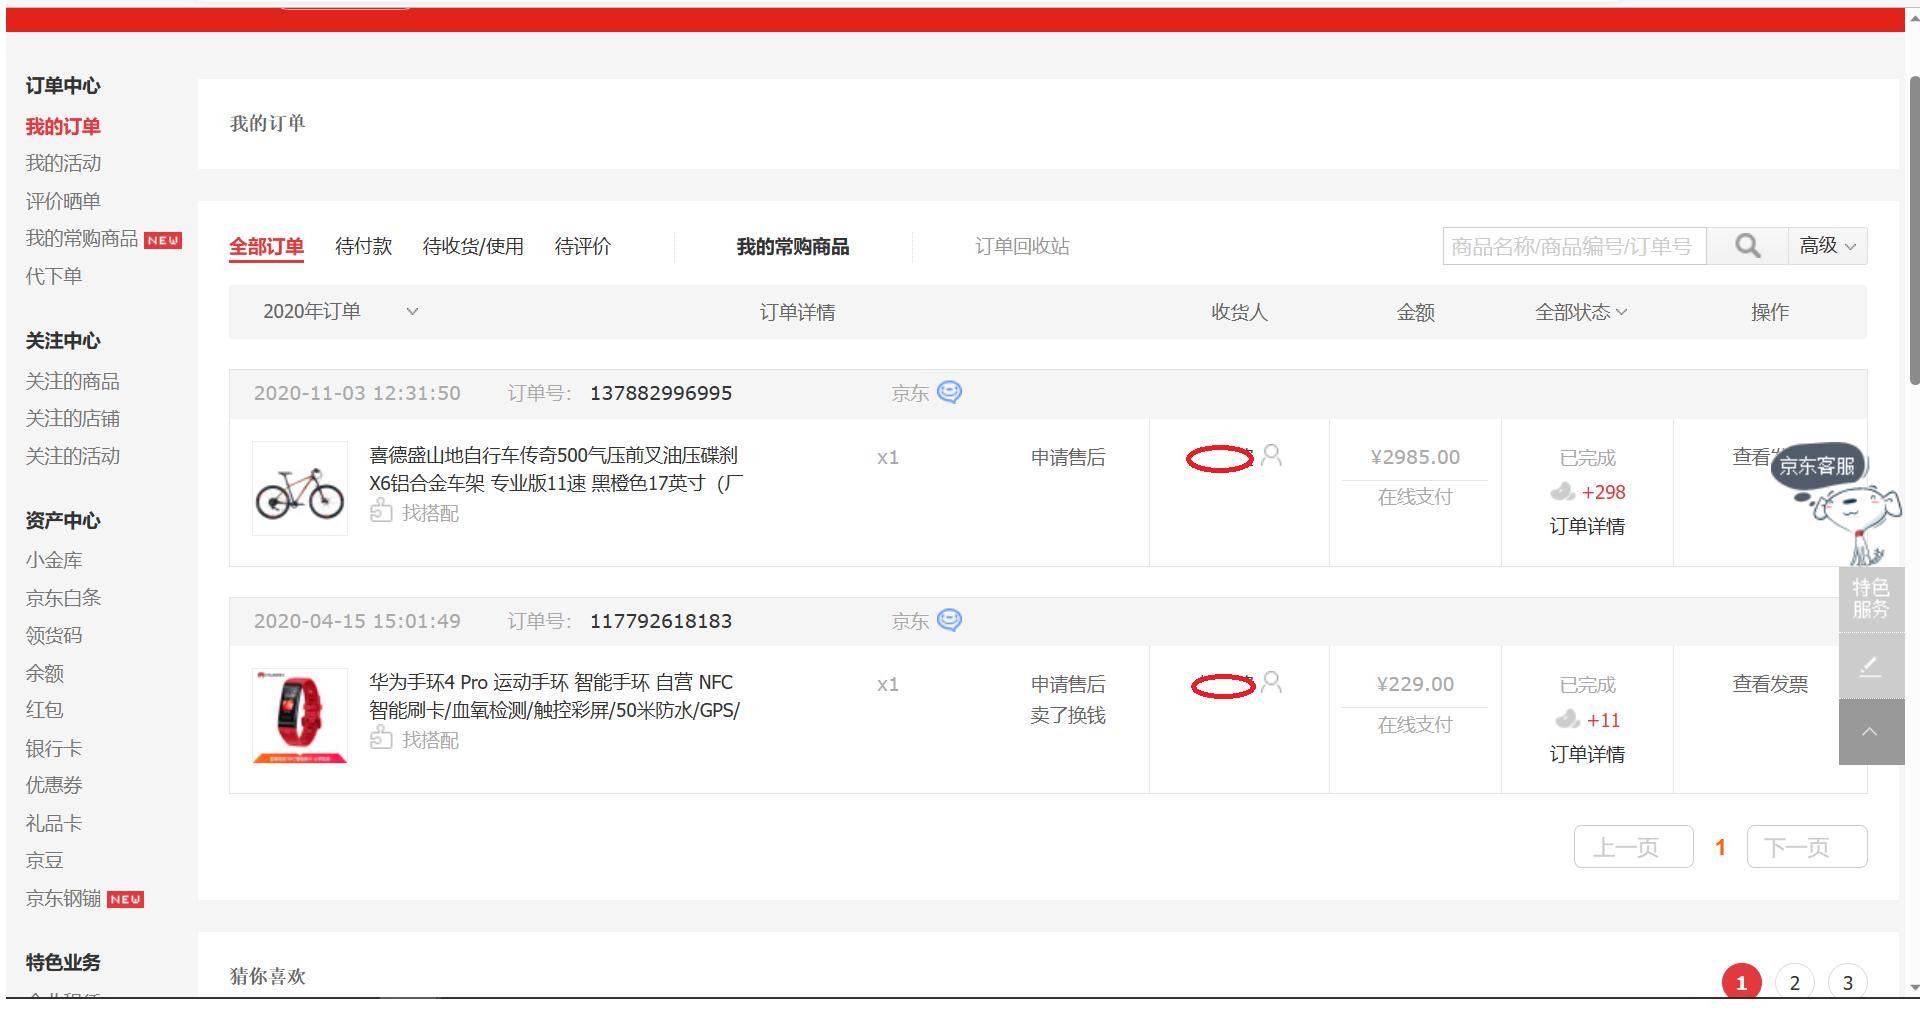The height and width of the screenshot is (1018, 1920).
Task: Click recipient person icon in Huawei band order
Action: tap(1272, 683)
